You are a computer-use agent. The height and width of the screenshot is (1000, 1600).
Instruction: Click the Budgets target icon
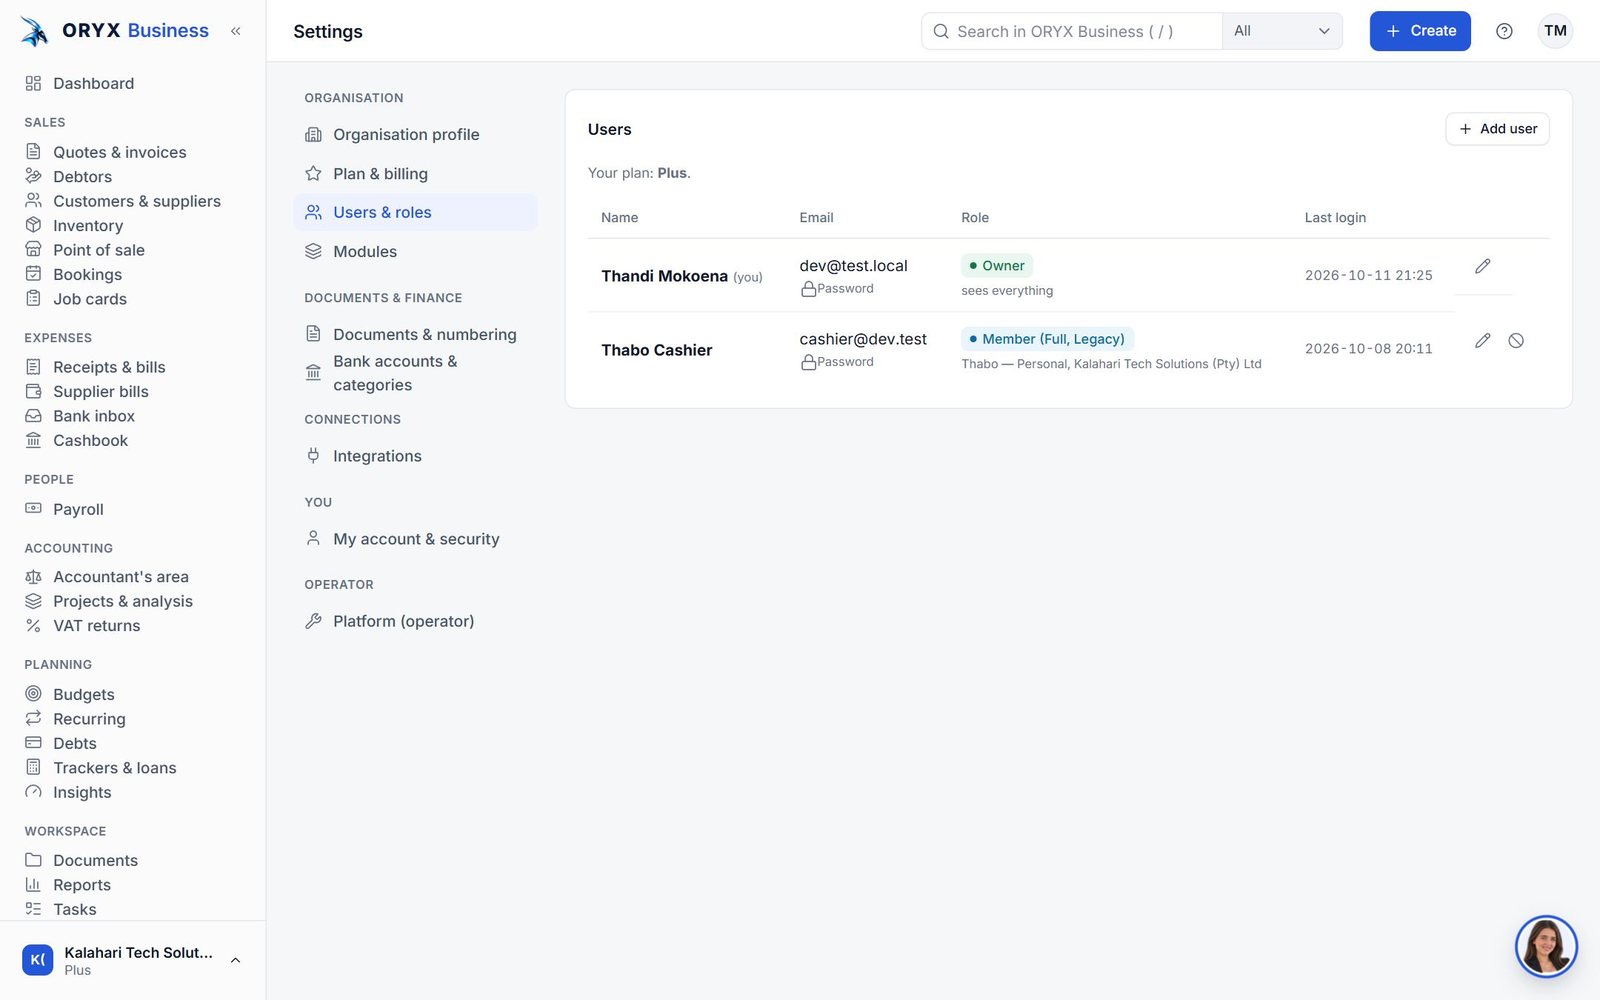point(33,693)
